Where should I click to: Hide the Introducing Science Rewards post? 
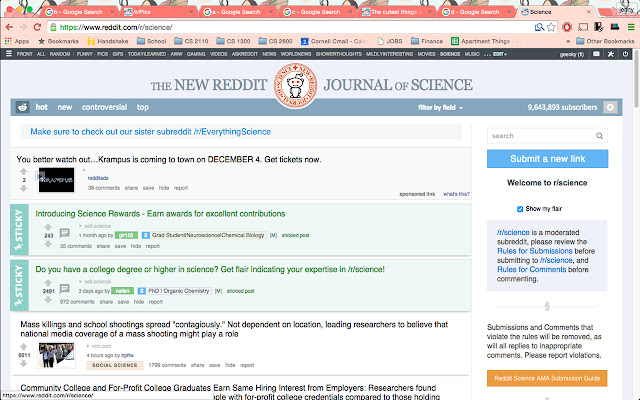tap(136, 246)
